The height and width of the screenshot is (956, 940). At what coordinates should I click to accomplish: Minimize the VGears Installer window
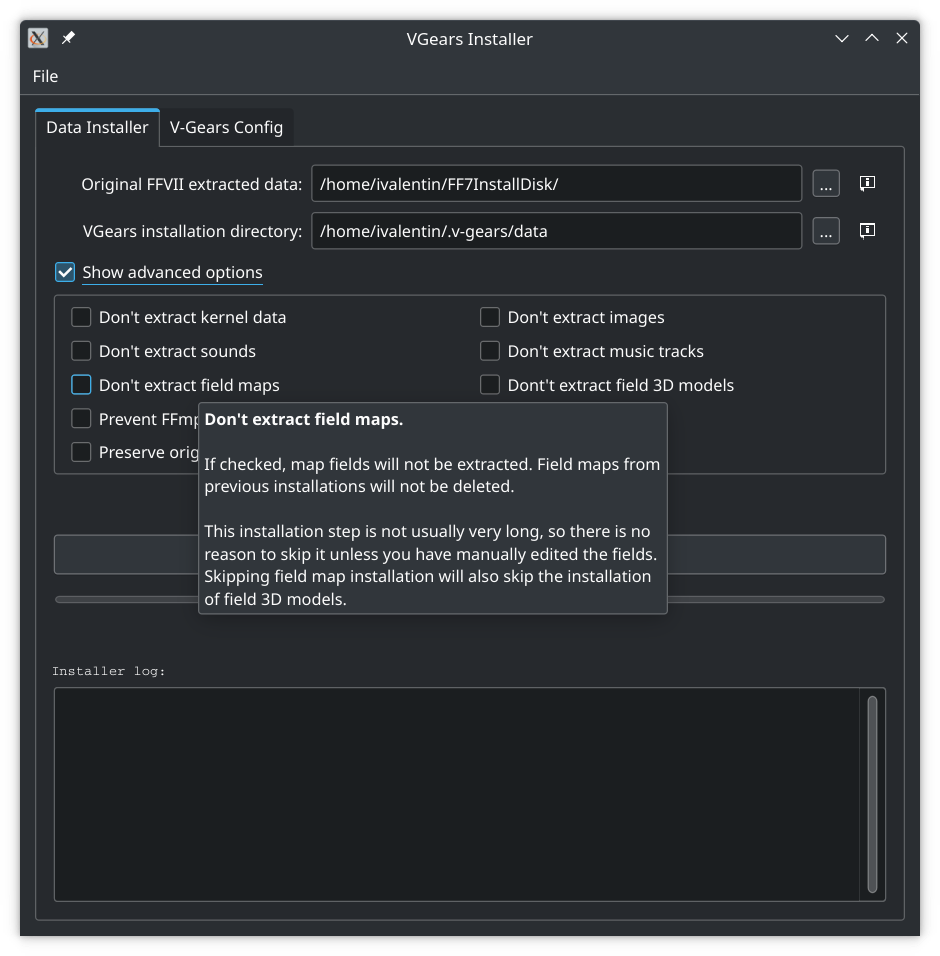(x=842, y=38)
